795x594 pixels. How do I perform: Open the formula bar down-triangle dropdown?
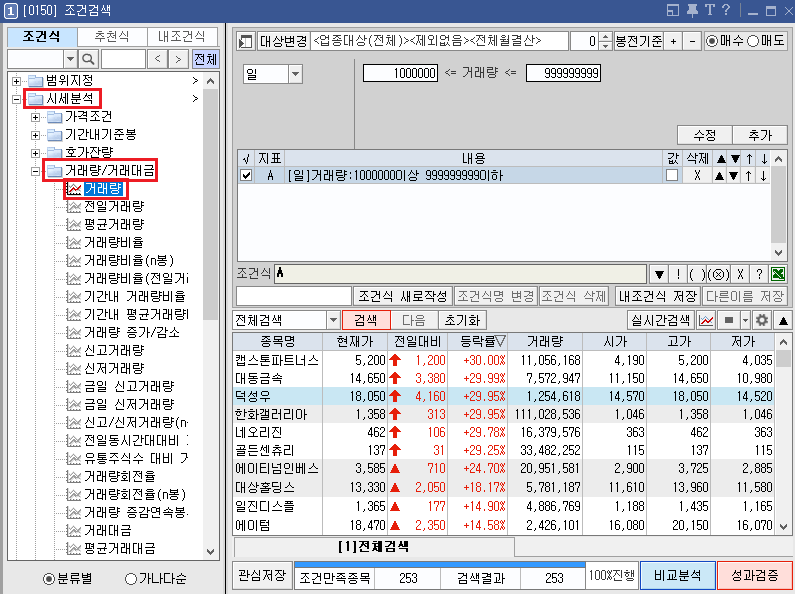point(659,274)
